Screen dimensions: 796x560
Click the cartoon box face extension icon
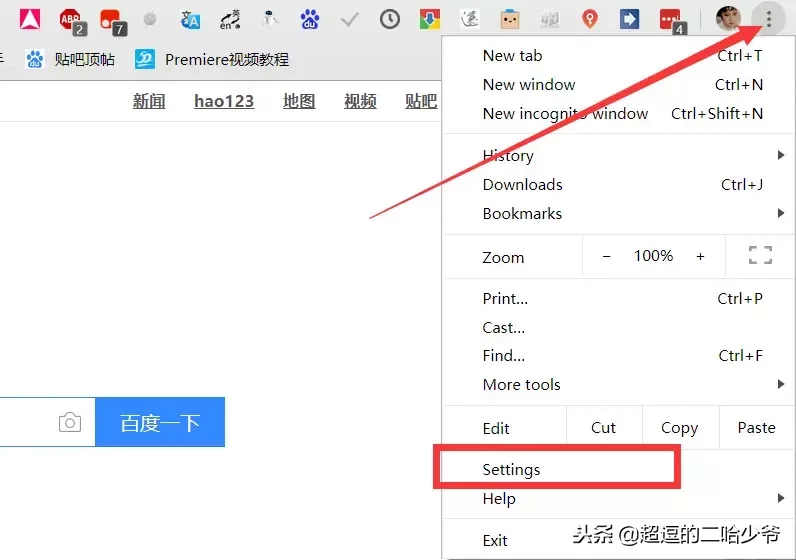click(x=510, y=20)
